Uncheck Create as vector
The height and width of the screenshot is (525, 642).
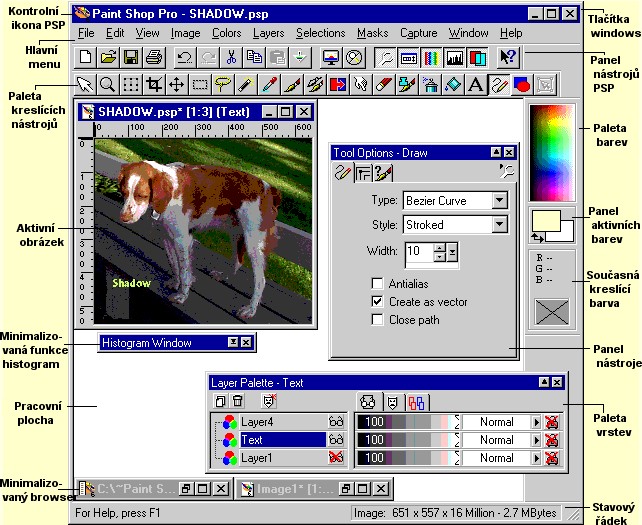[377, 301]
